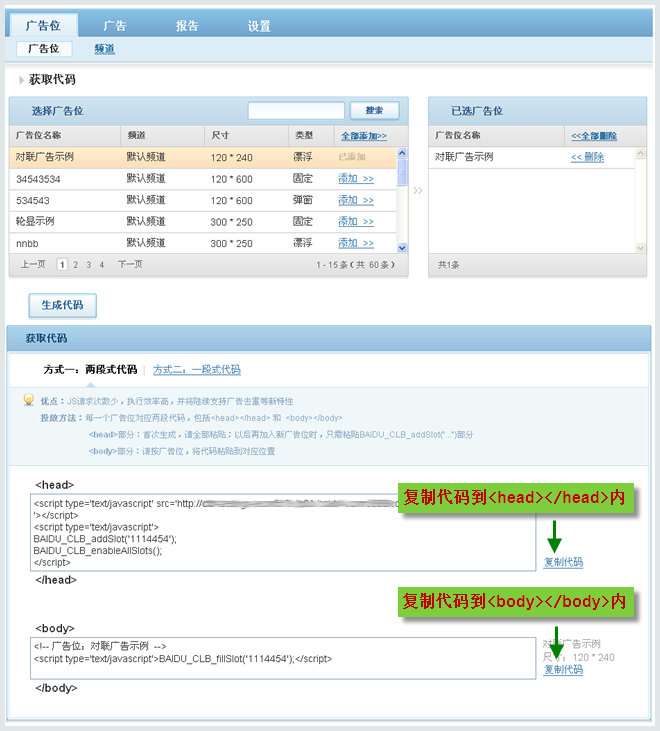
Task: Add ad slot 34543534
Action: coord(356,179)
